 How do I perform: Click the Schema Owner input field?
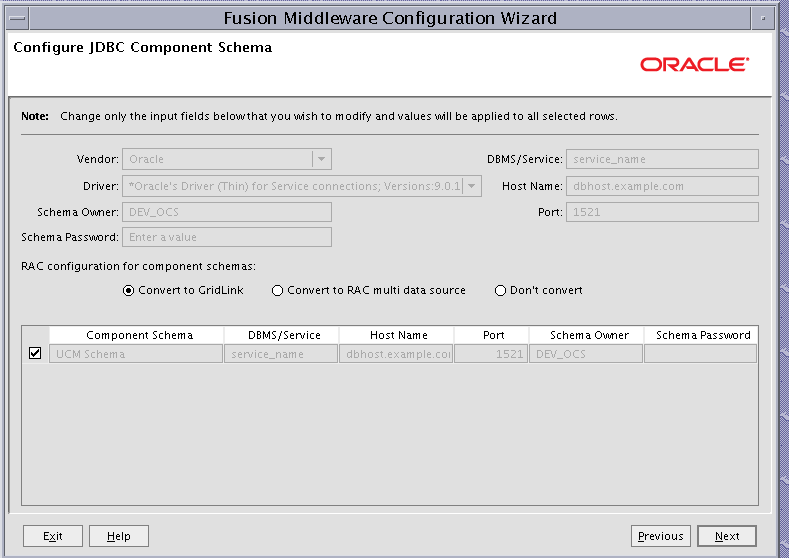[227, 212]
